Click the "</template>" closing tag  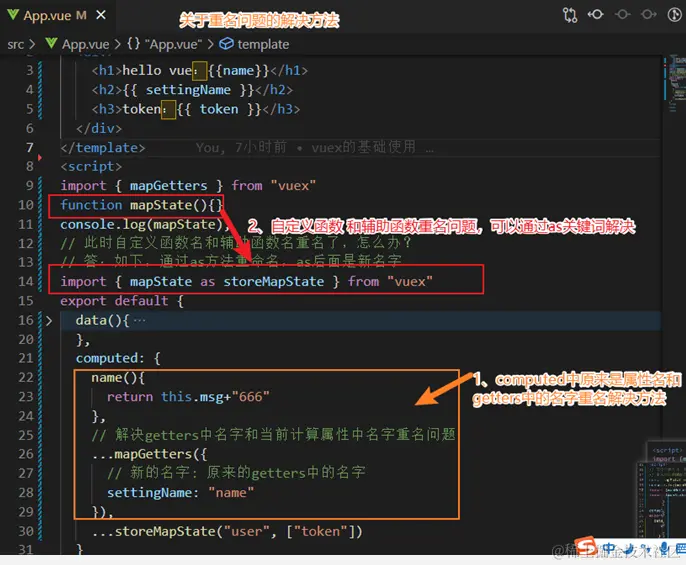point(103,148)
